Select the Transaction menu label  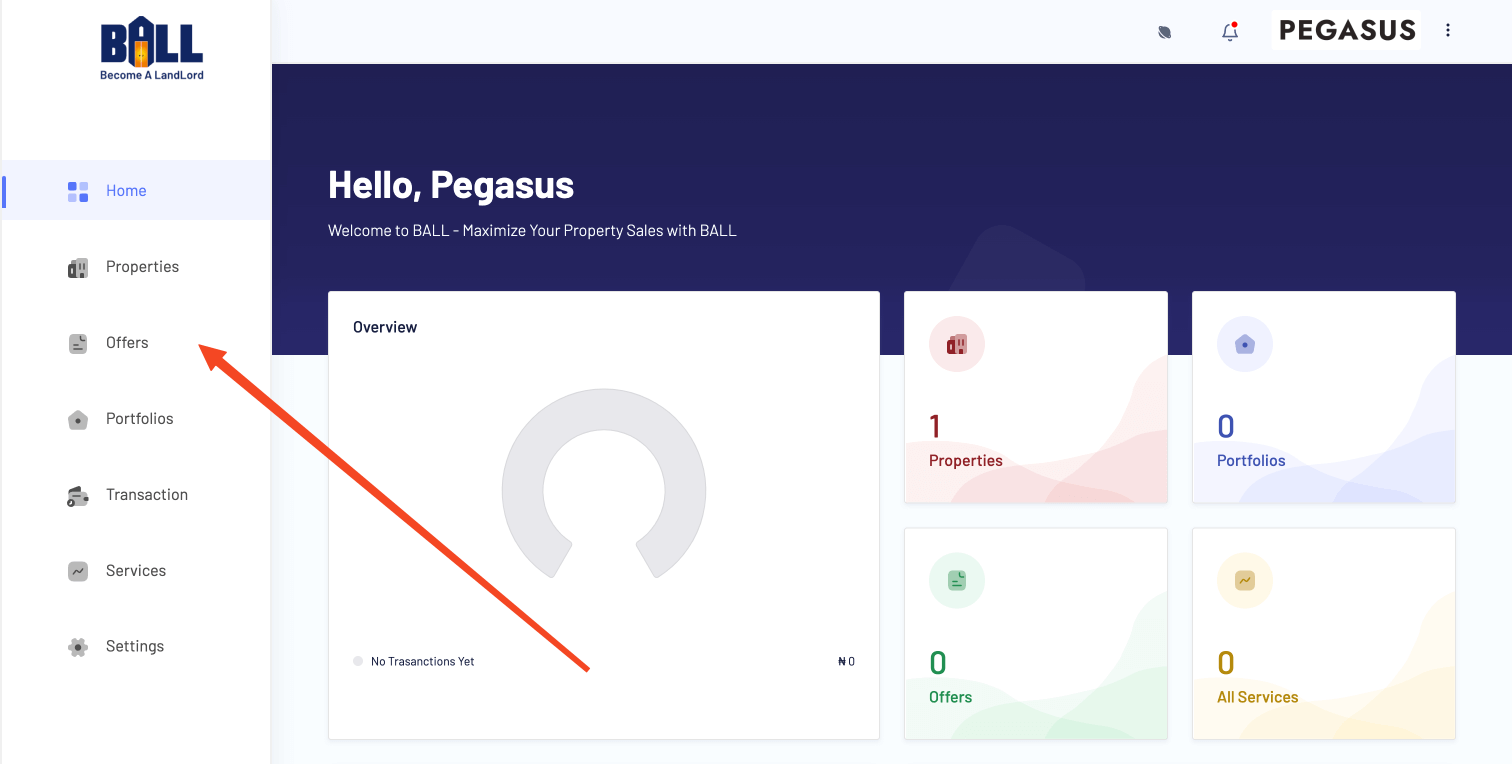147,495
